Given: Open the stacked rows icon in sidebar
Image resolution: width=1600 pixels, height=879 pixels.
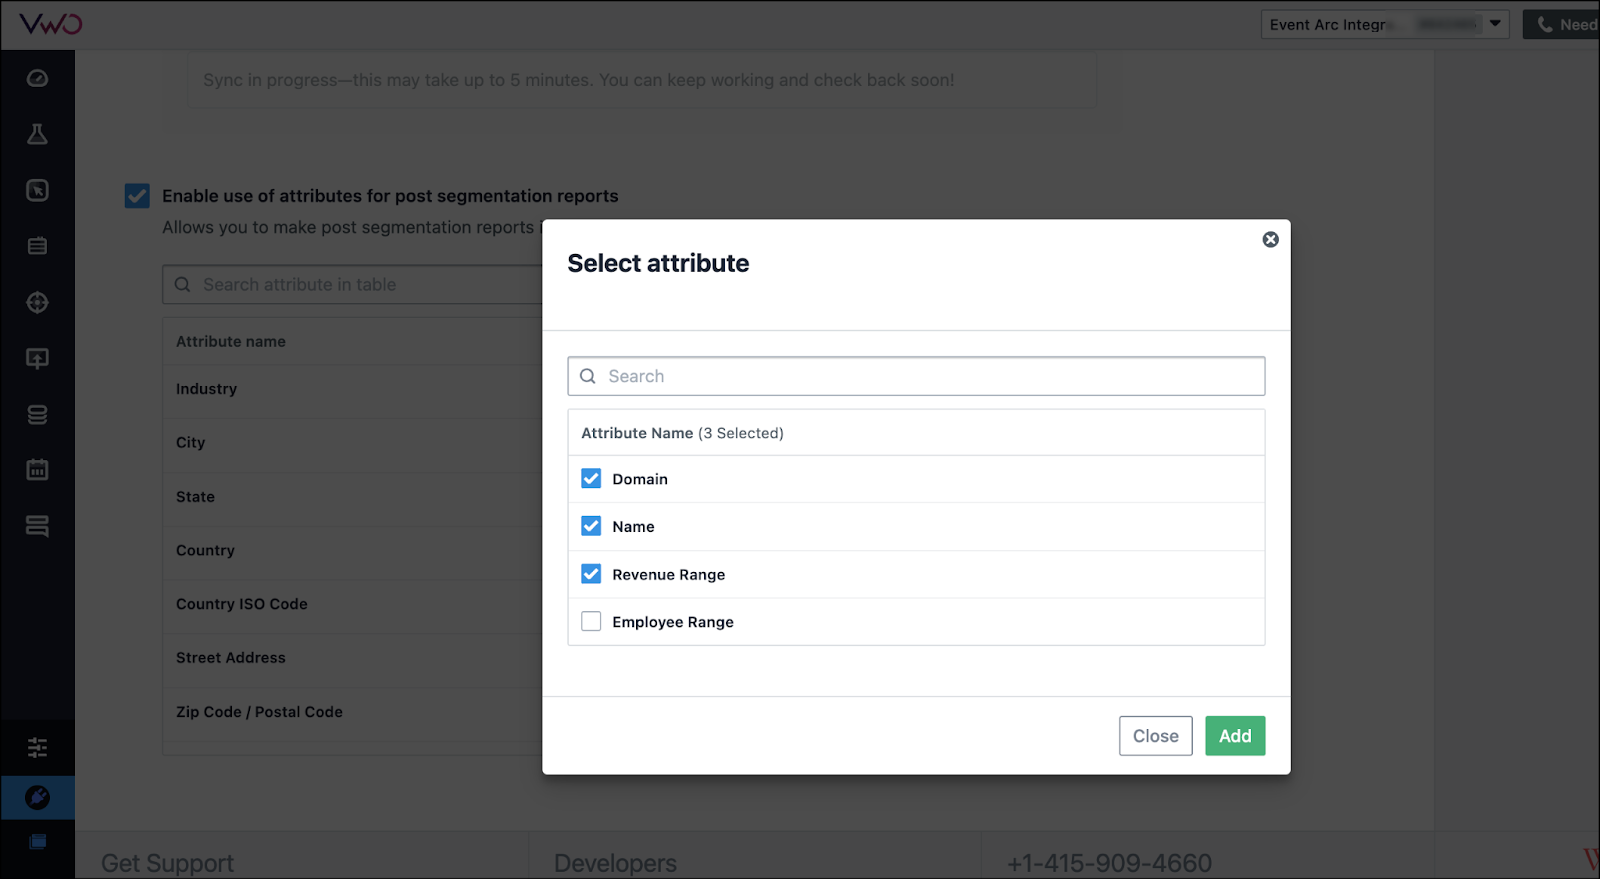Looking at the screenshot, I should 37,526.
